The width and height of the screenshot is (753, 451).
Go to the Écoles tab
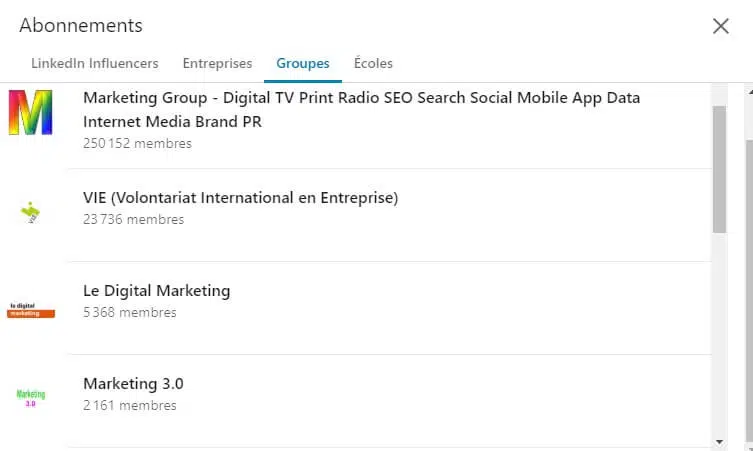[373, 63]
